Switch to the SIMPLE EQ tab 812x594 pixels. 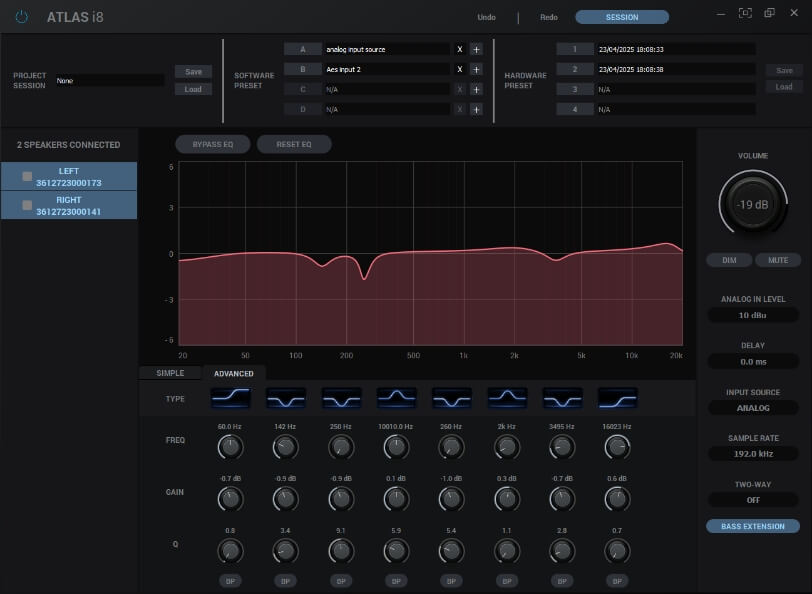pos(170,373)
